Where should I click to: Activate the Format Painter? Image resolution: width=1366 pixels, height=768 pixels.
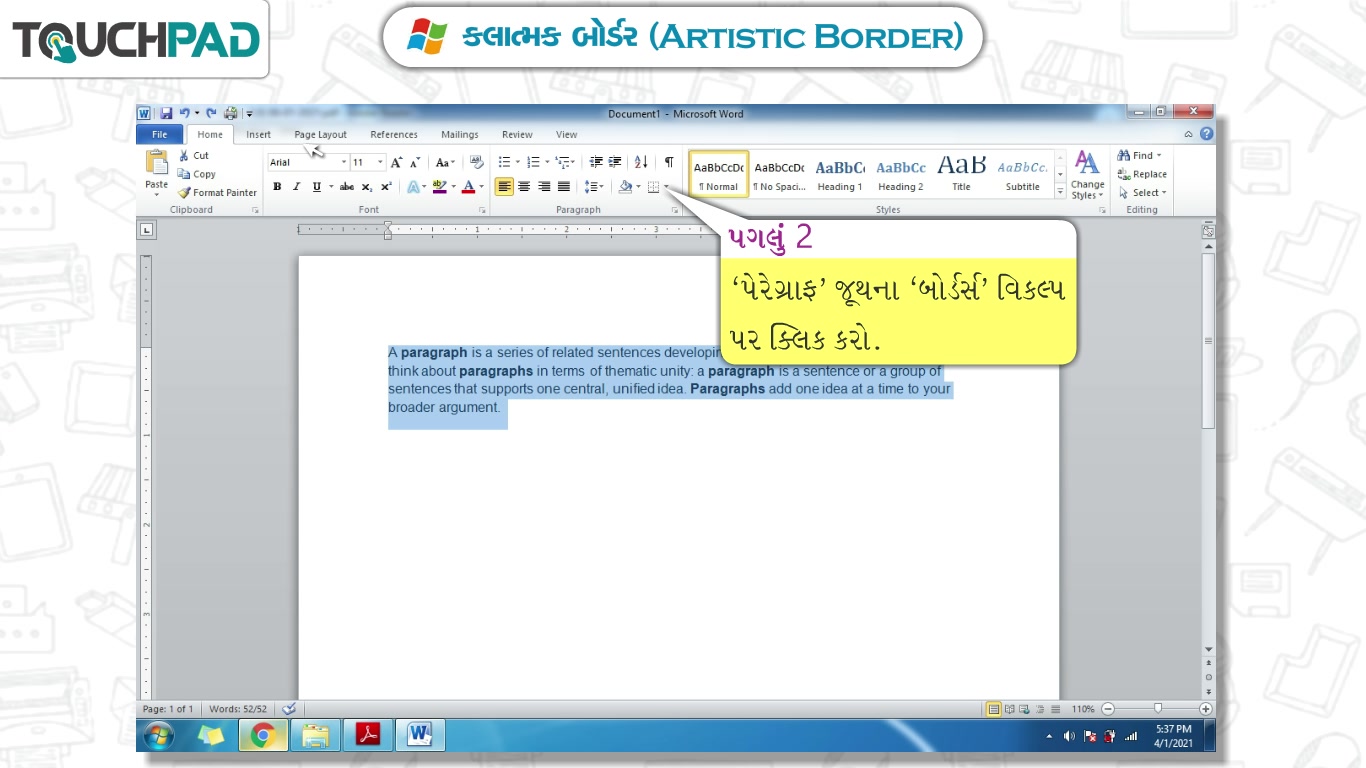pyautogui.click(x=217, y=193)
